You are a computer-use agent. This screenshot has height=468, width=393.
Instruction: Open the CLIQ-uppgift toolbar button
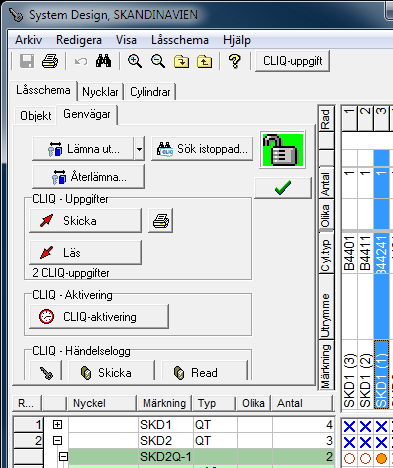click(x=292, y=61)
